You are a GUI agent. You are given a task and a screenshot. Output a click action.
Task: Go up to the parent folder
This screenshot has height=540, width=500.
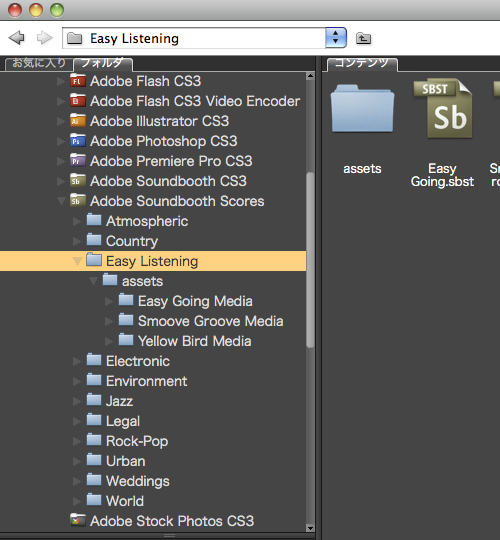(363, 38)
